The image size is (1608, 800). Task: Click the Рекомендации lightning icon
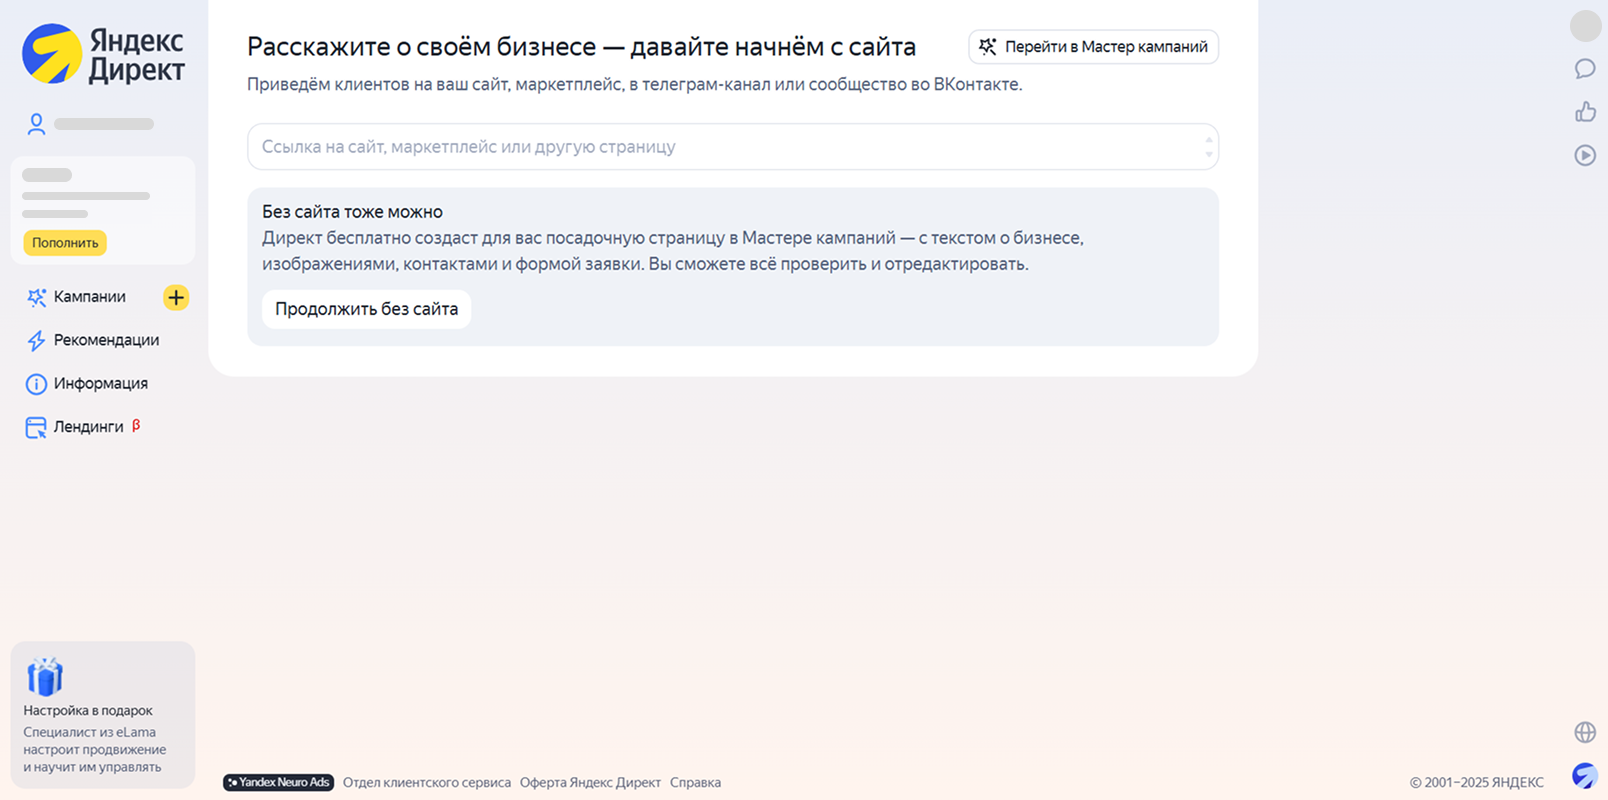coord(36,341)
